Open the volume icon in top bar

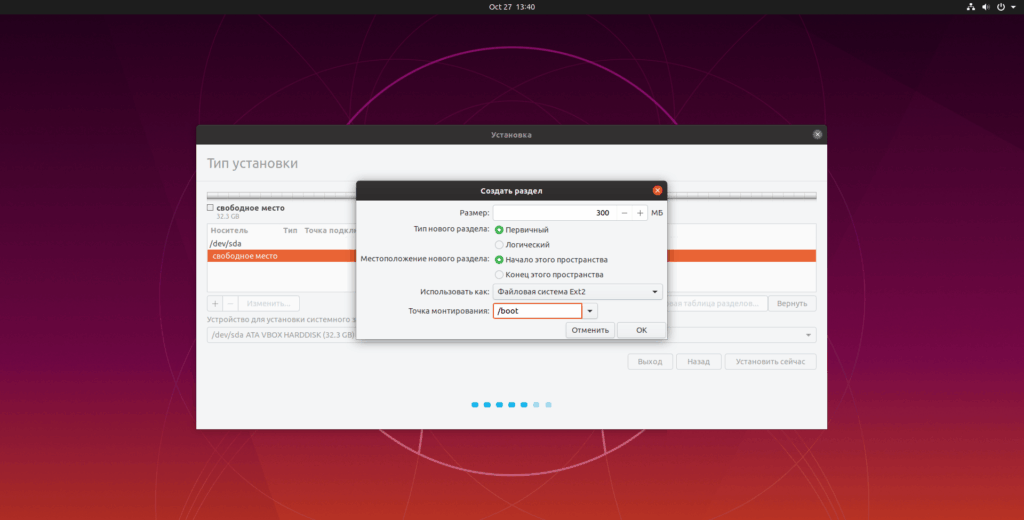[985, 7]
